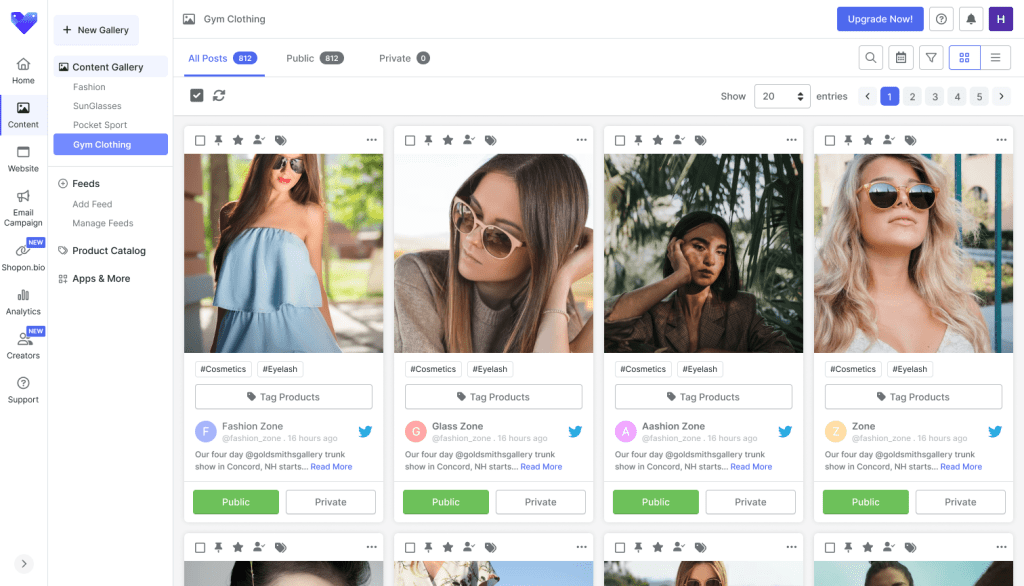Pin the first post using the pin icon

[221, 140]
